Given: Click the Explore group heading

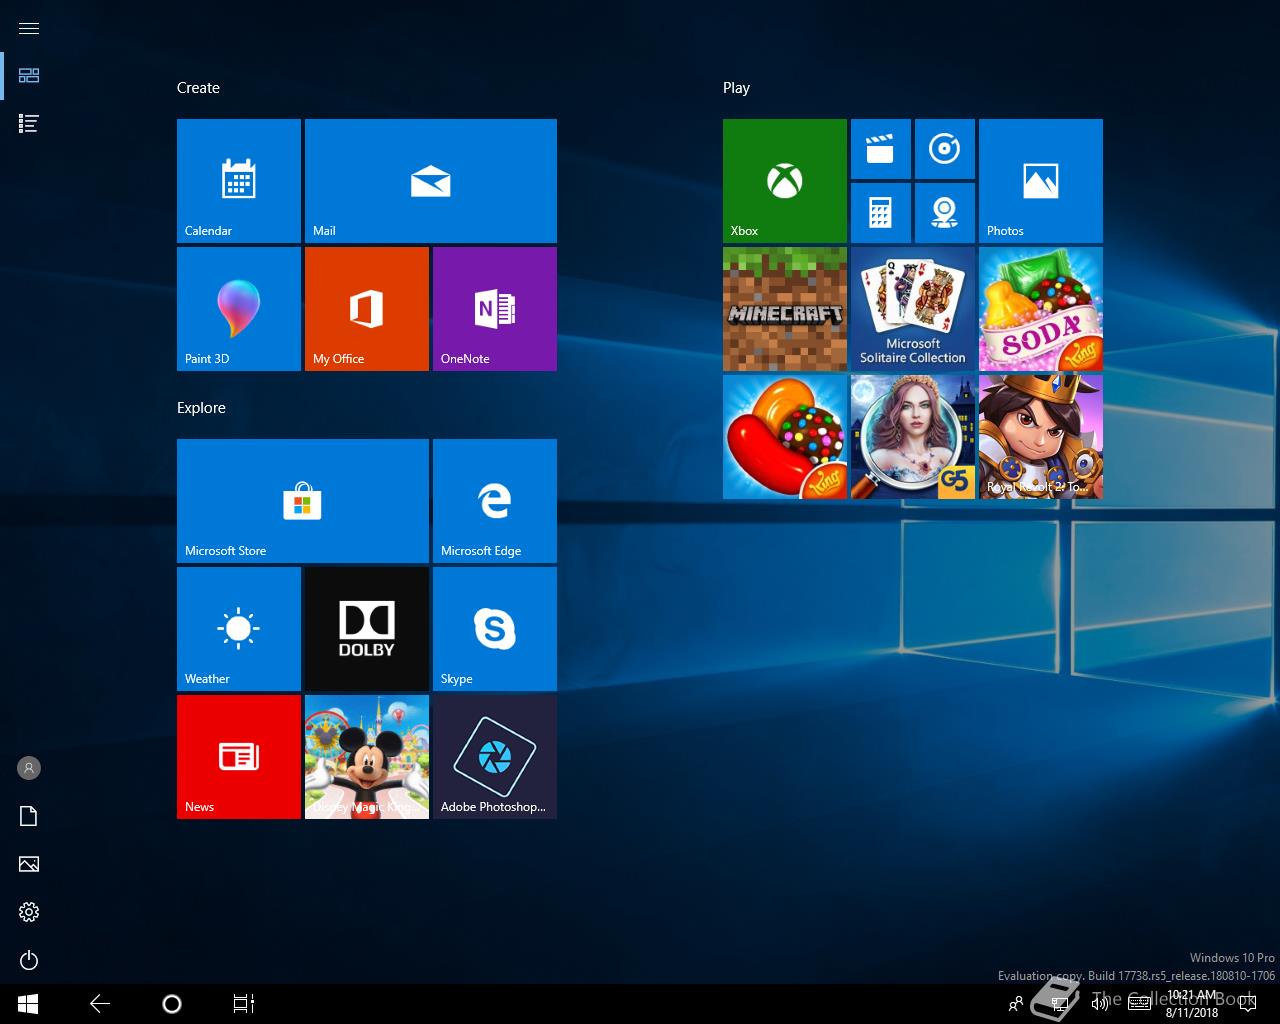Looking at the screenshot, I should coord(201,408).
